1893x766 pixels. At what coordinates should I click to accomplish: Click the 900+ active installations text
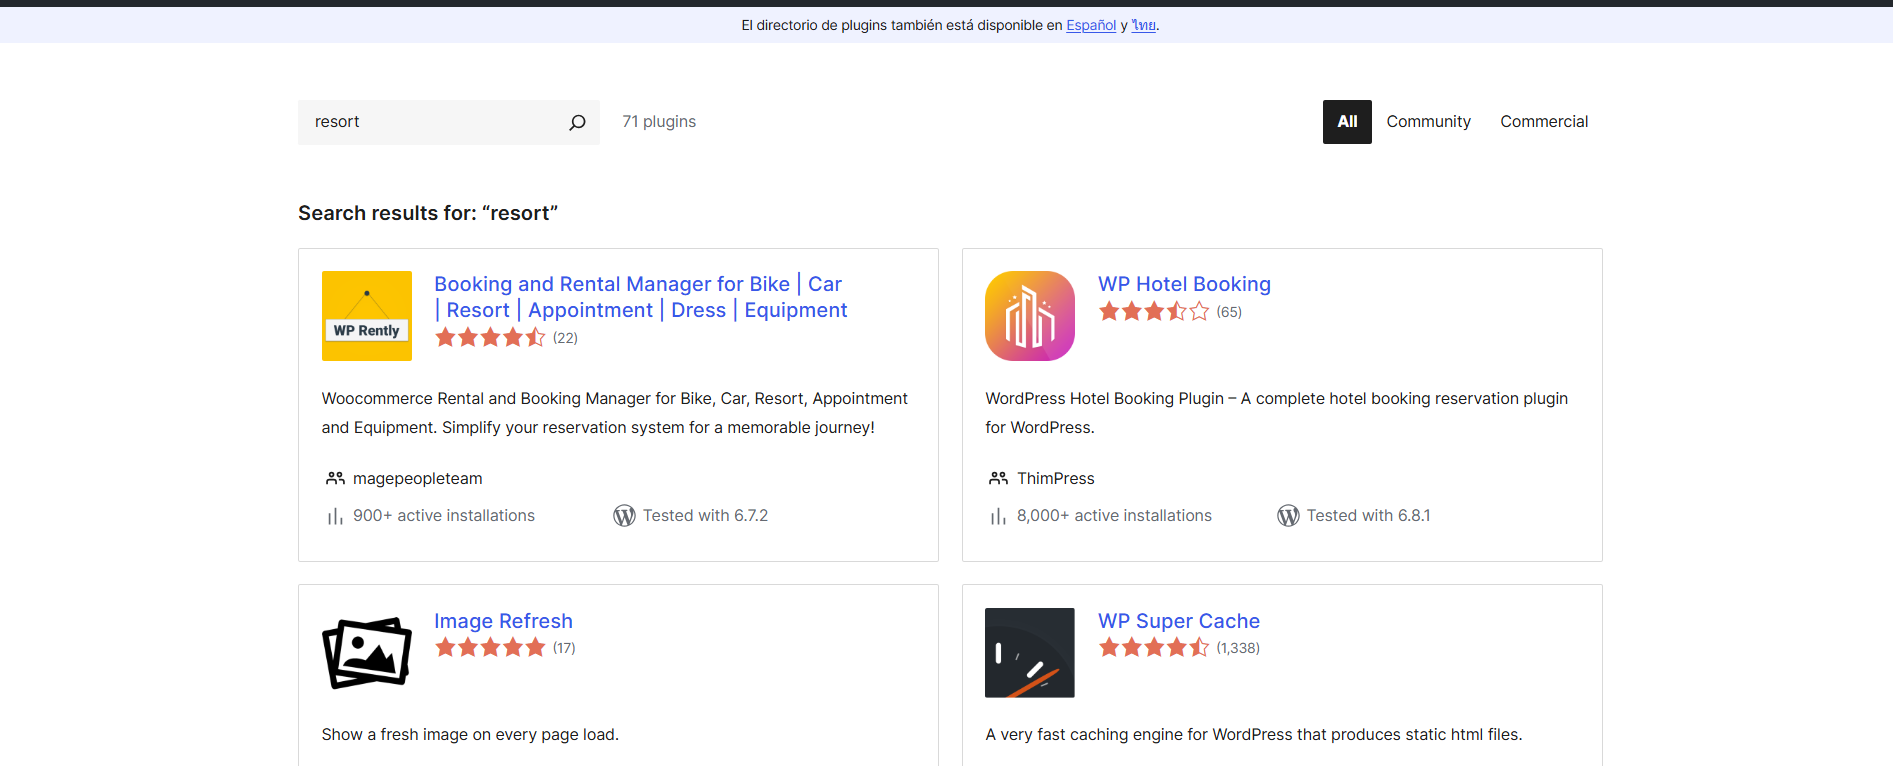444,516
